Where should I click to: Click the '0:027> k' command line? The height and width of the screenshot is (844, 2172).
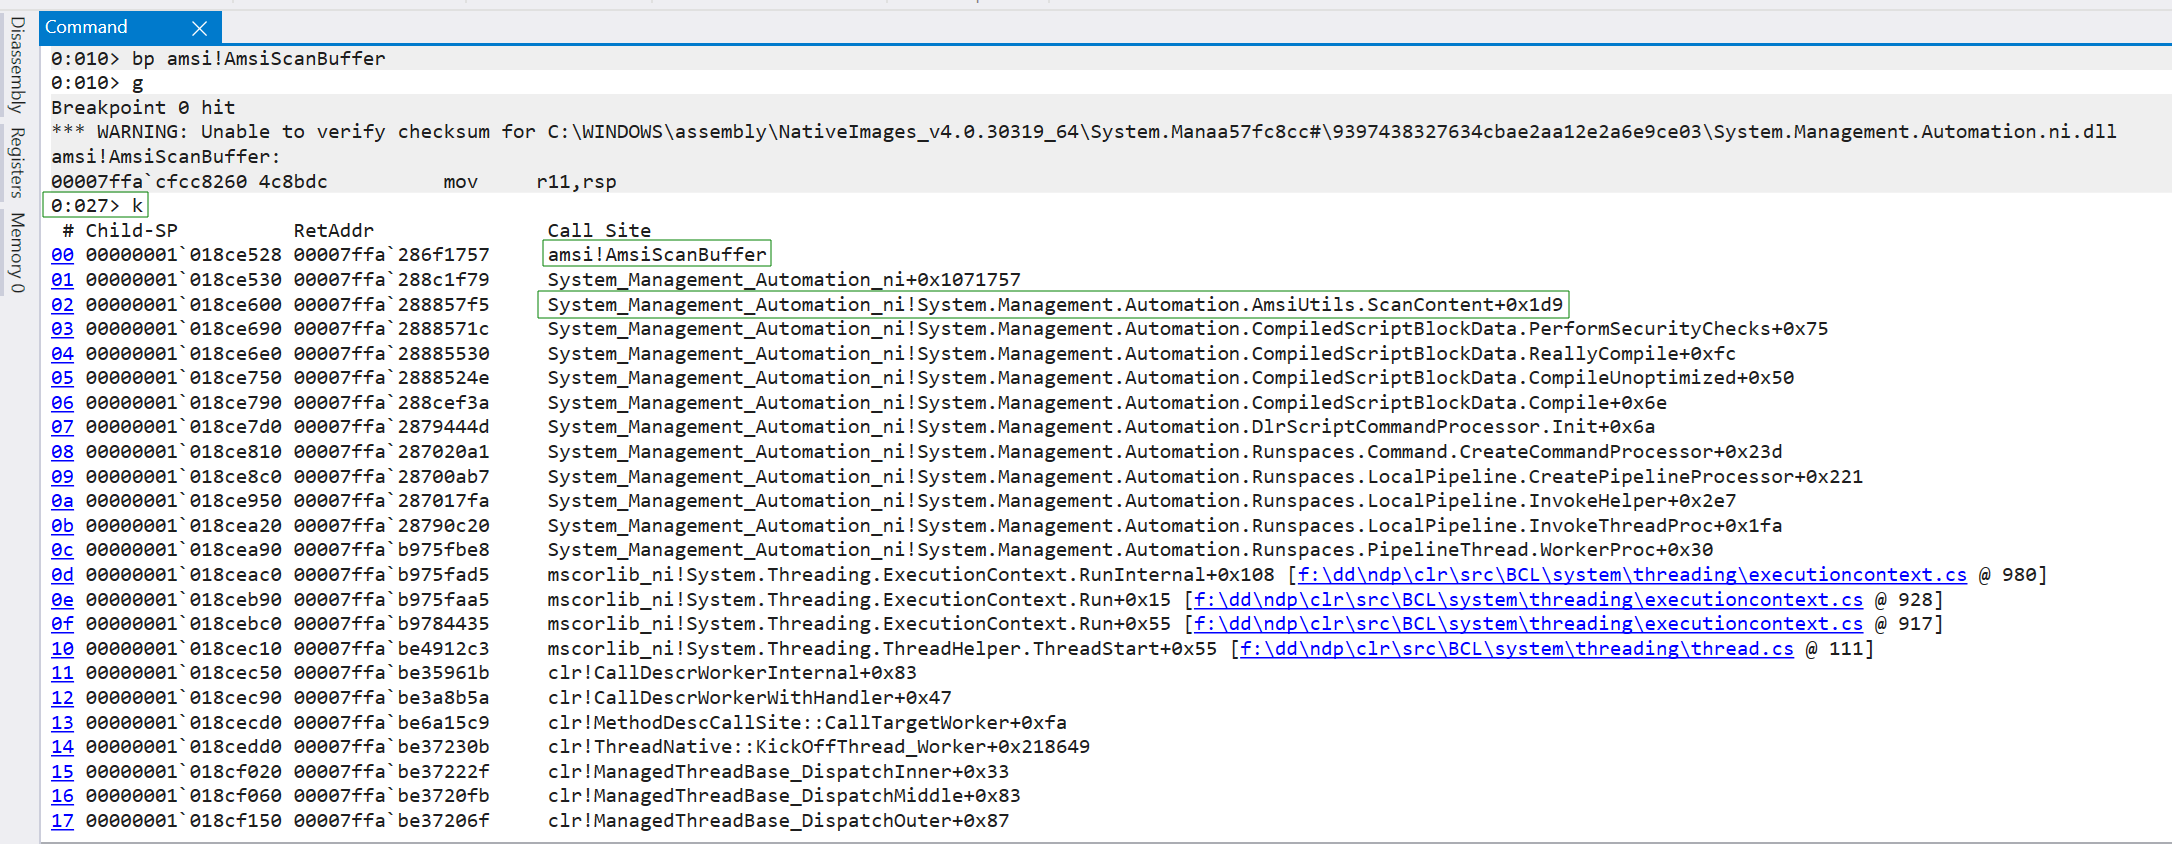pyautogui.click(x=96, y=206)
